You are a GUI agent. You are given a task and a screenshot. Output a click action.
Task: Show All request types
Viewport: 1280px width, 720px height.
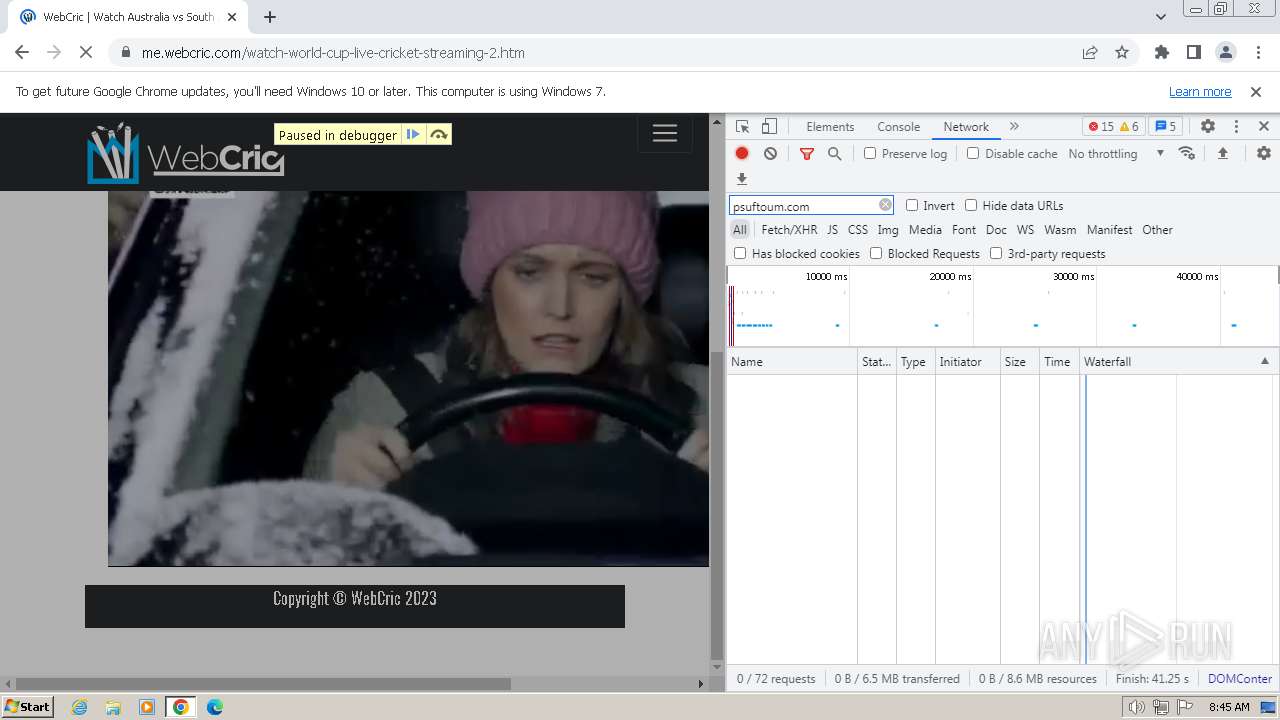739,230
